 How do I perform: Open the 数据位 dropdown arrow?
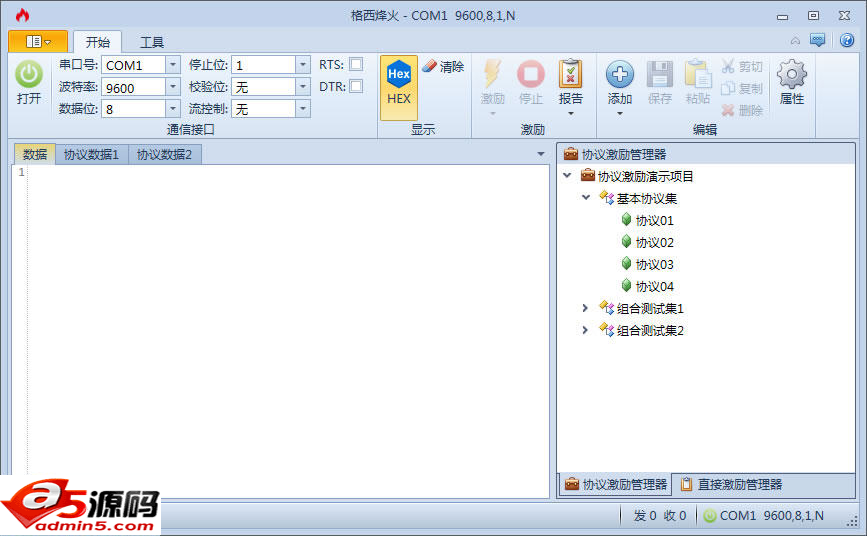tap(173, 108)
